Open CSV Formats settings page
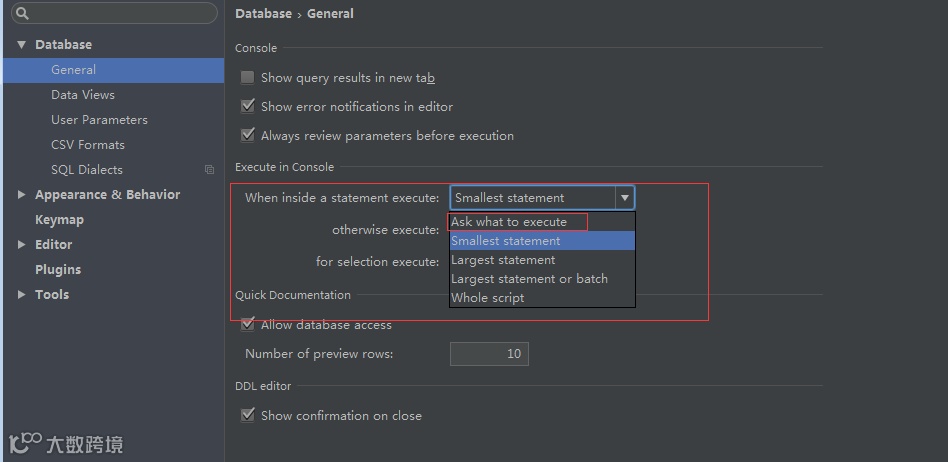 click(x=88, y=145)
